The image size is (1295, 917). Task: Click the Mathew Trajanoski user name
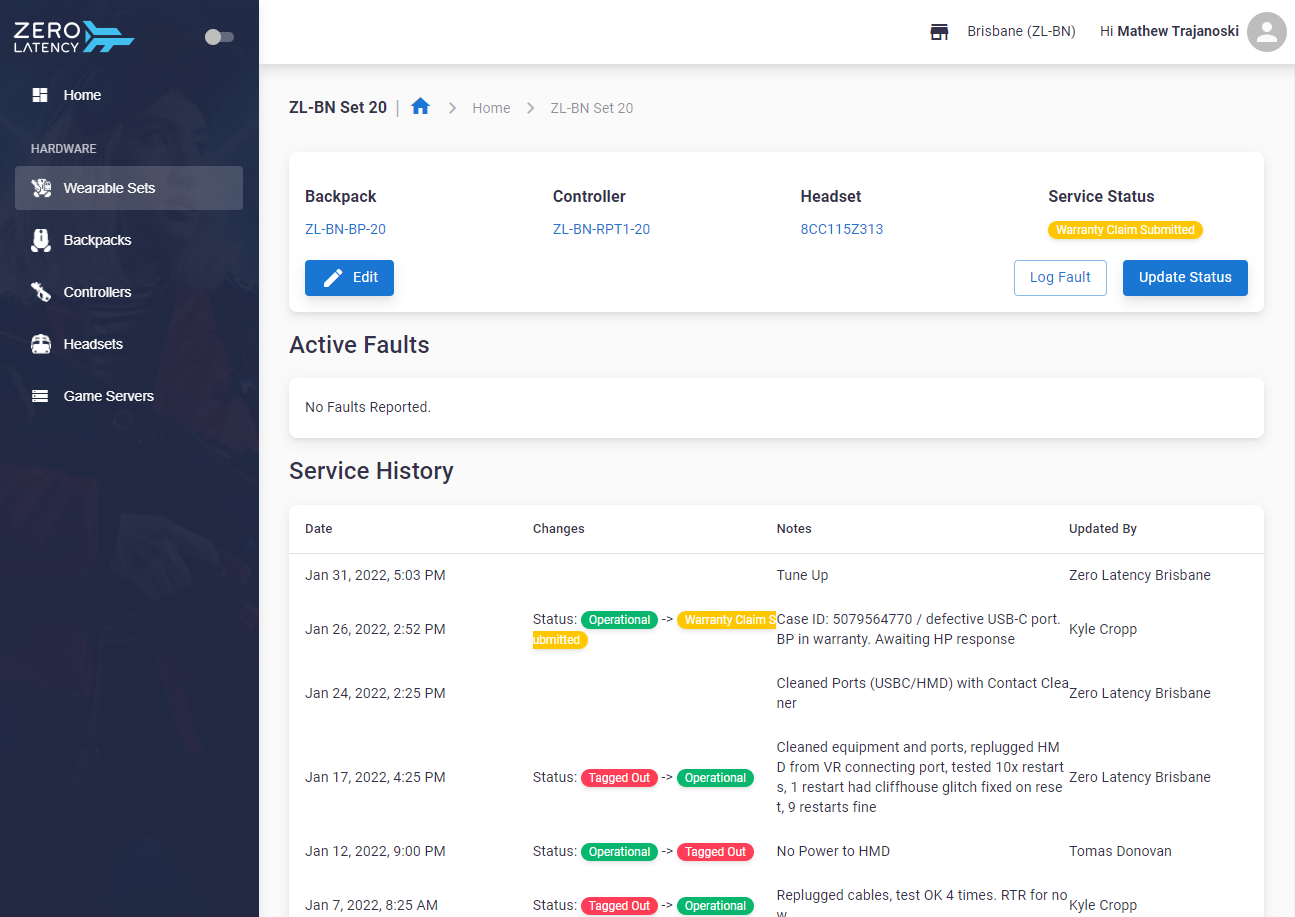click(x=1178, y=32)
